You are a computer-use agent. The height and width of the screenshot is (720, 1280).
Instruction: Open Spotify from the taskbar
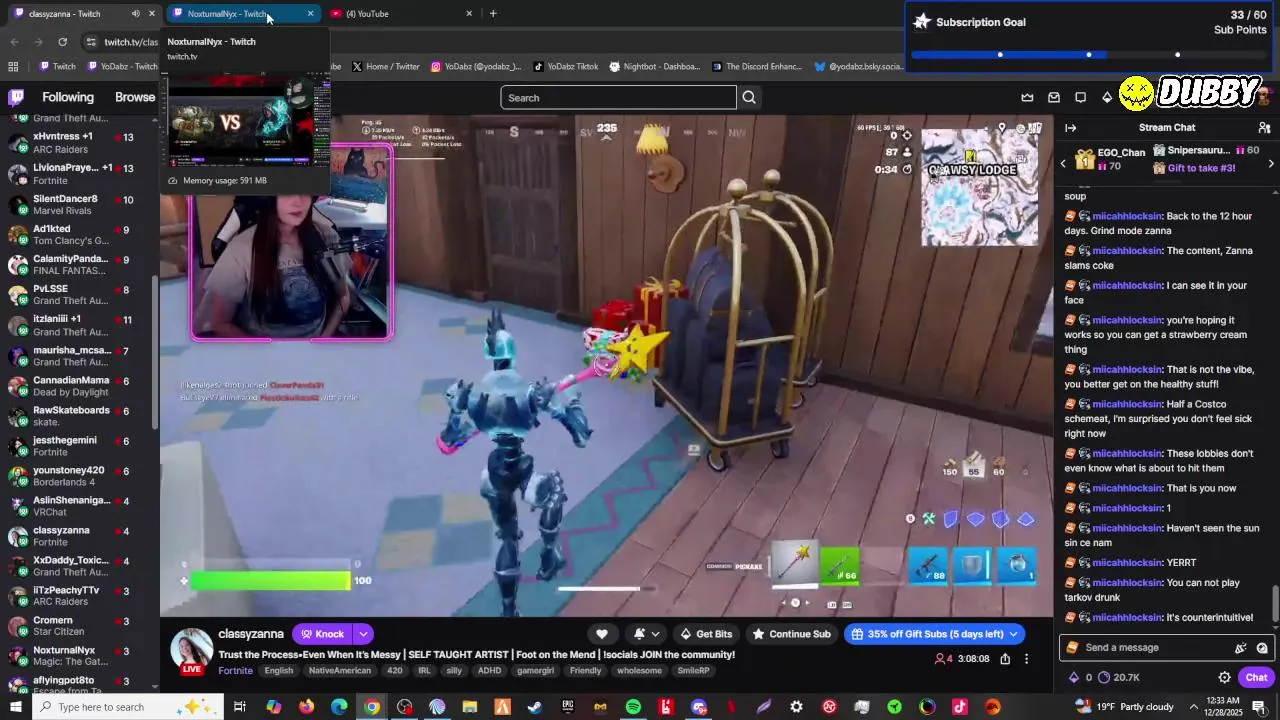point(633,707)
